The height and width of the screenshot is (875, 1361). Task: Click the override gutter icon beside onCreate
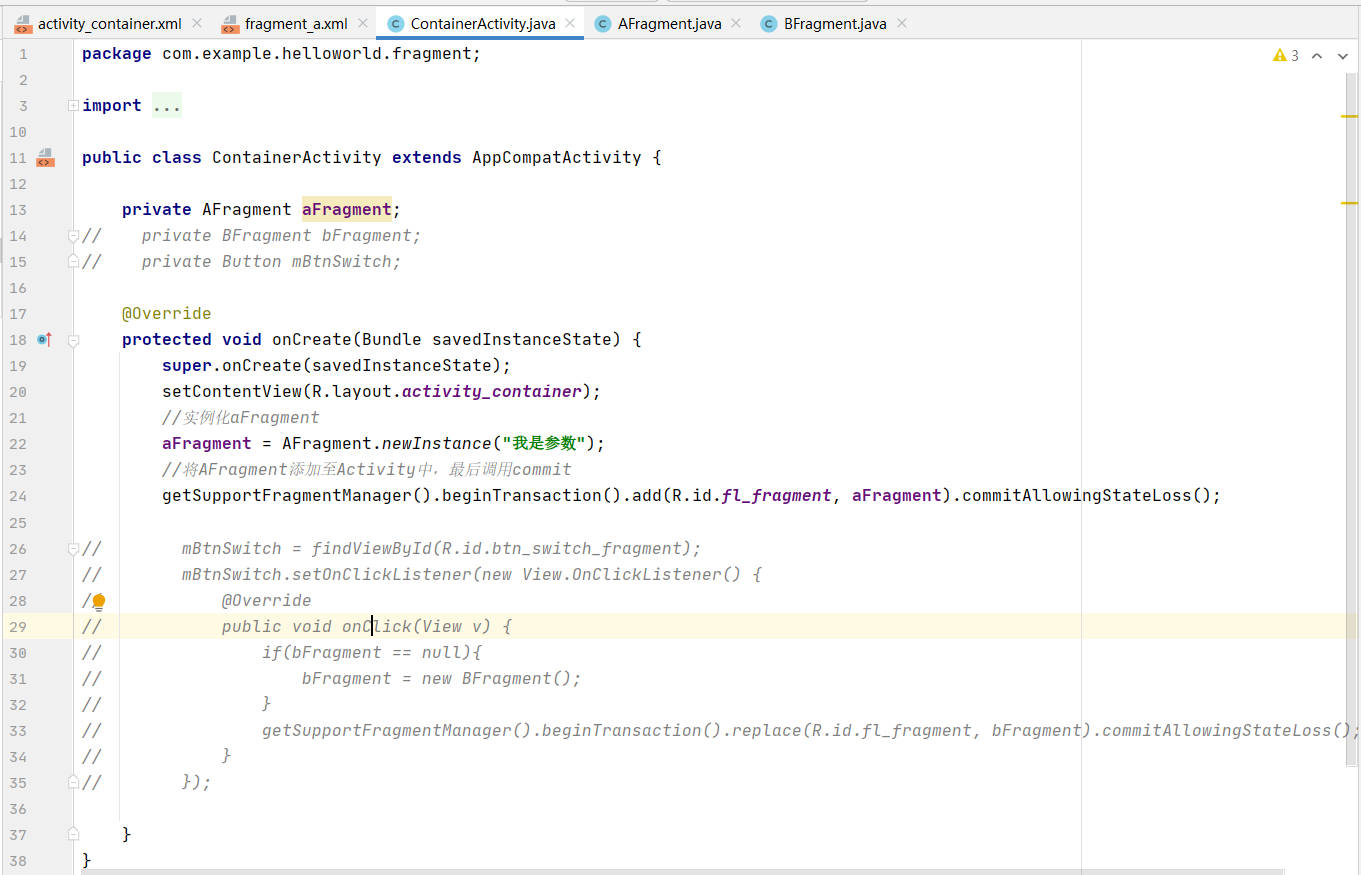(44, 340)
